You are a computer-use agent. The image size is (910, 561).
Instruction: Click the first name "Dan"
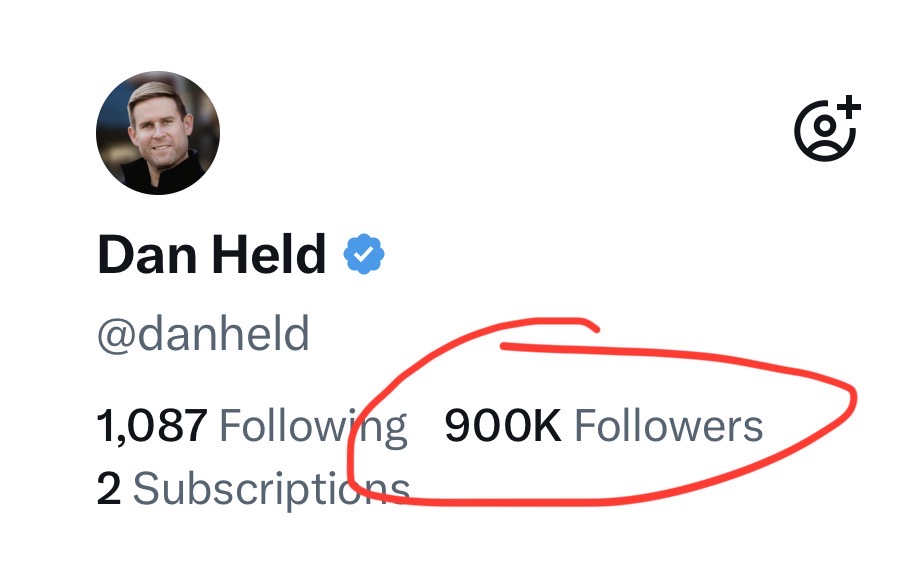[x=146, y=256]
